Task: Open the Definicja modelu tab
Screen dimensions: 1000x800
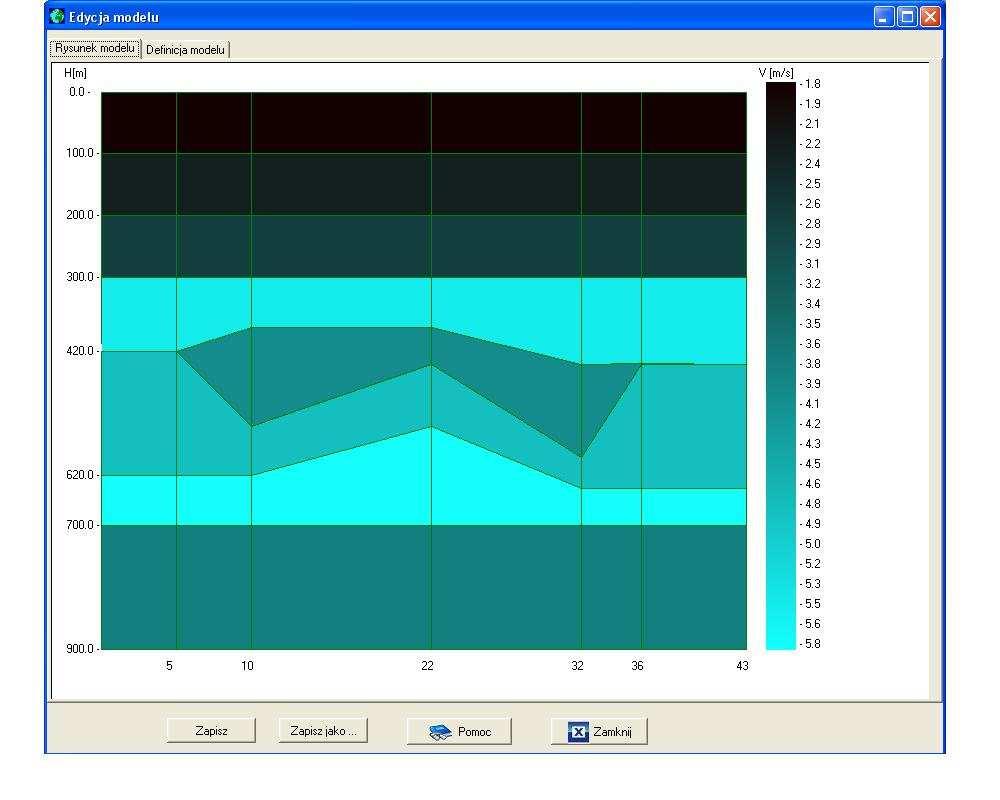Action: point(185,50)
